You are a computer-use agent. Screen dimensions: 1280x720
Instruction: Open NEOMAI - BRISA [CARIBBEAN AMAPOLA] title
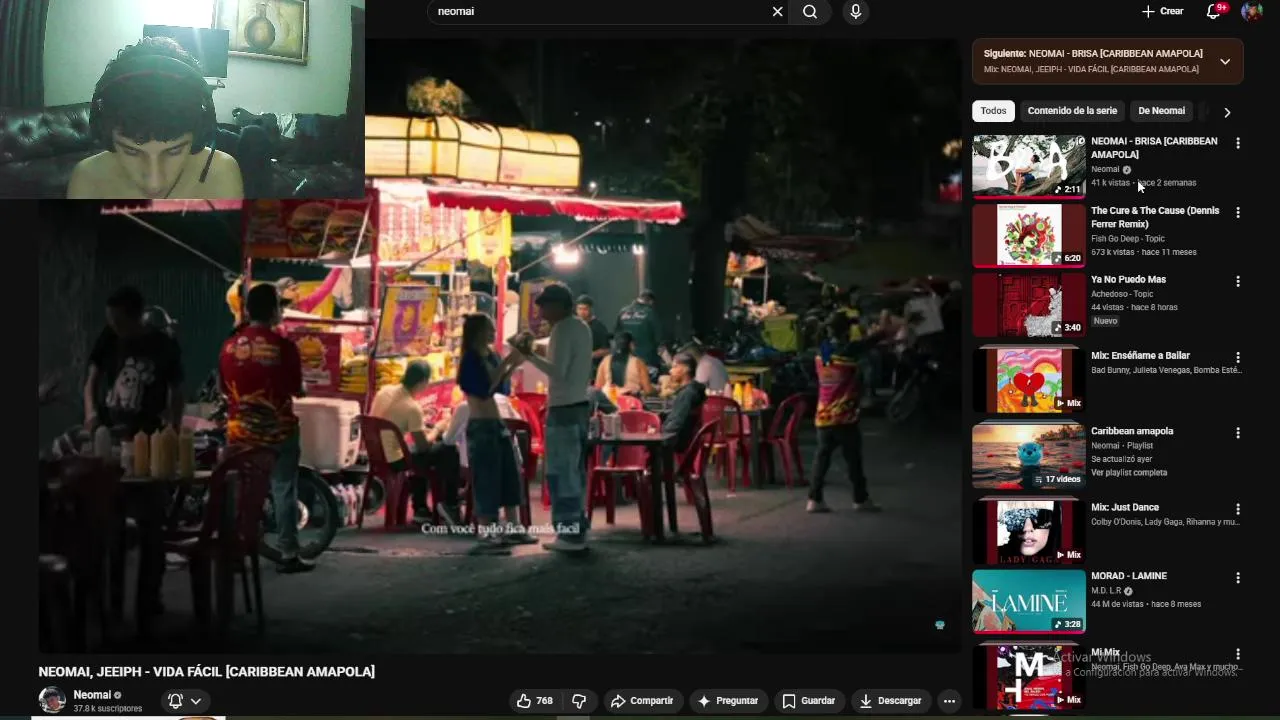pyautogui.click(x=1154, y=148)
